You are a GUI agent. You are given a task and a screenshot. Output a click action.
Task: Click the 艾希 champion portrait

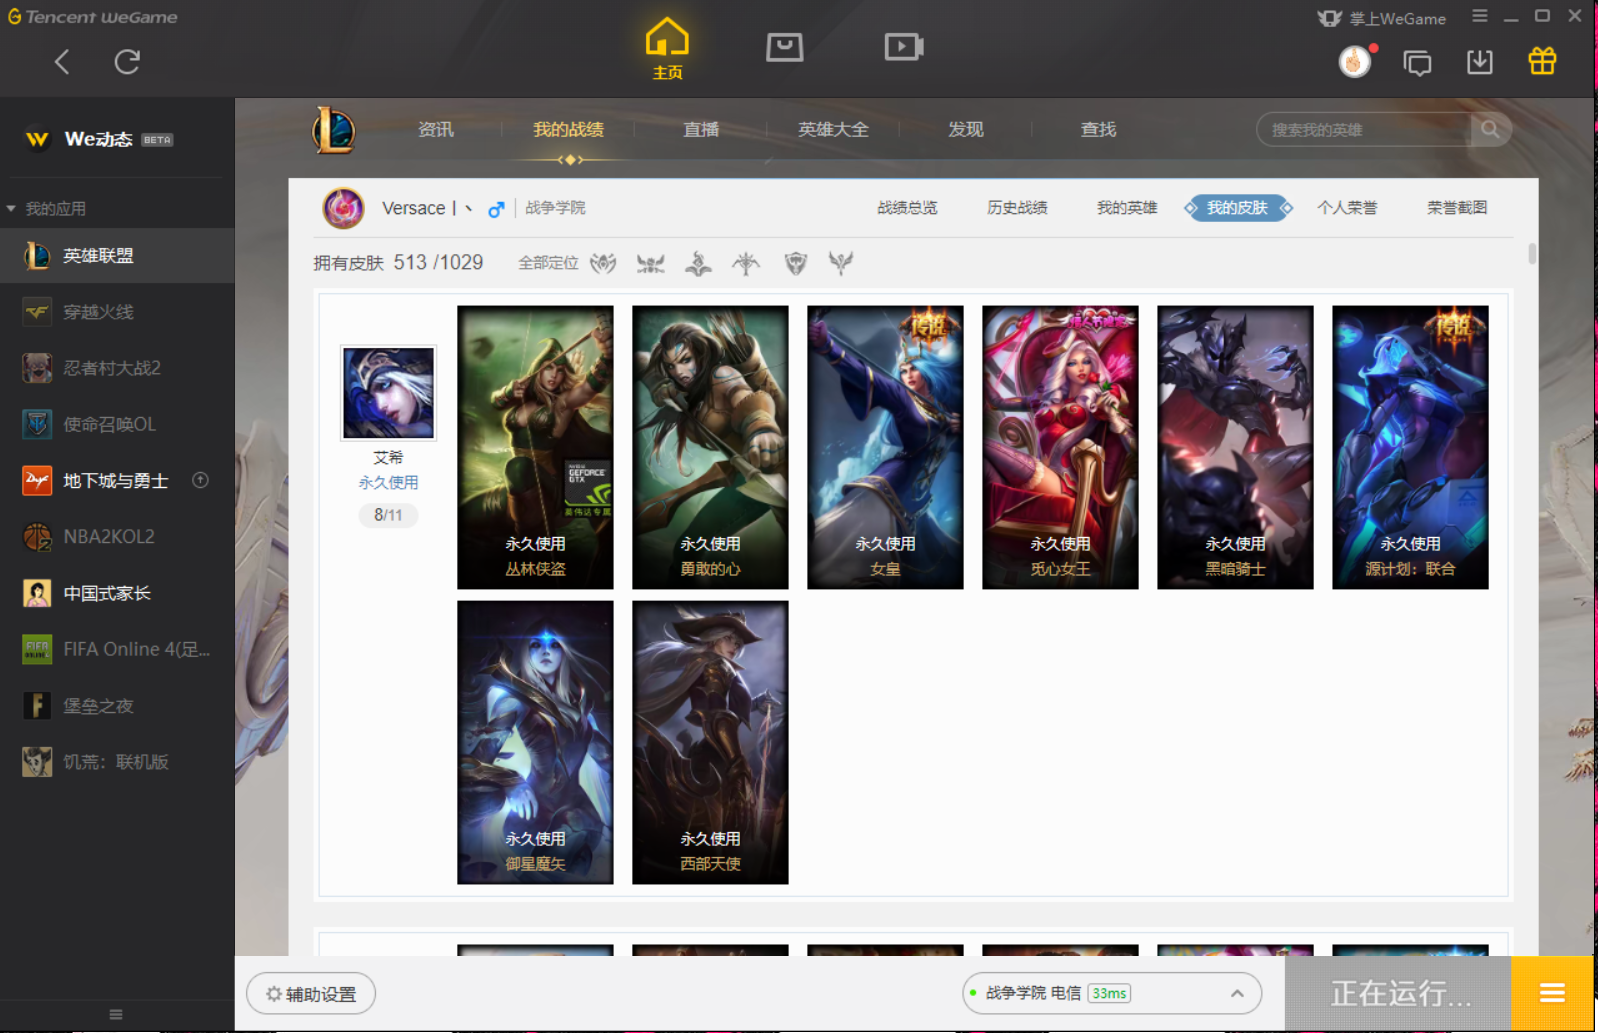pyautogui.click(x=388, y=393)
